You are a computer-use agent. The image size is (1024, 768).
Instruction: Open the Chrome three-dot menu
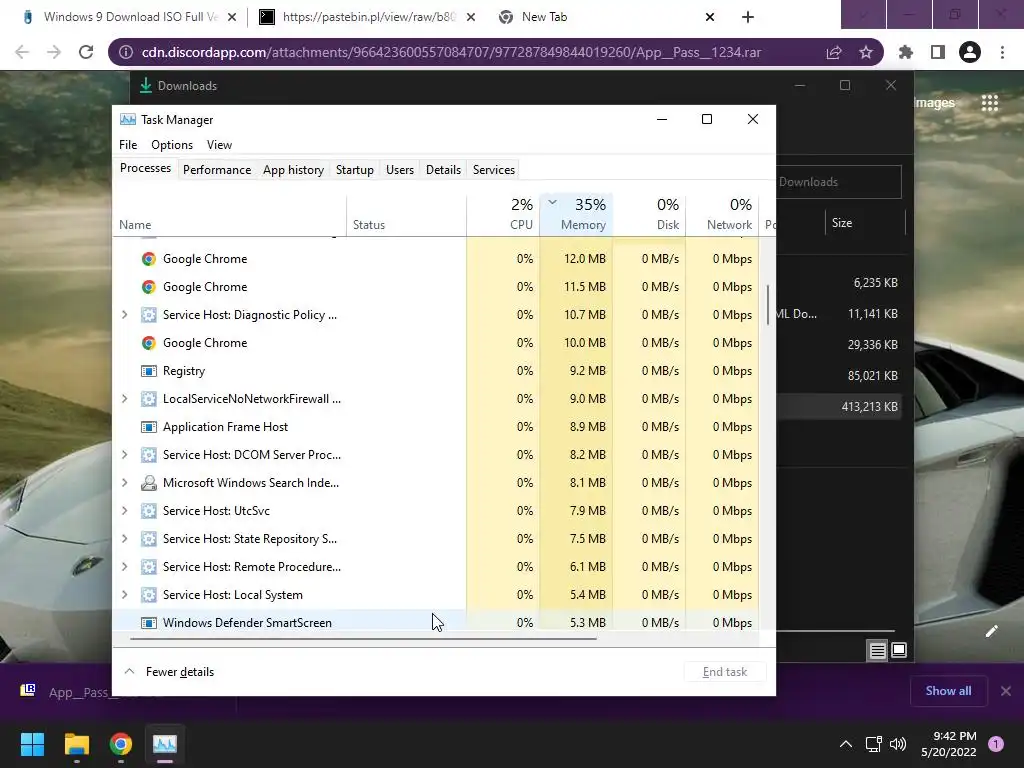(1002, 52)
